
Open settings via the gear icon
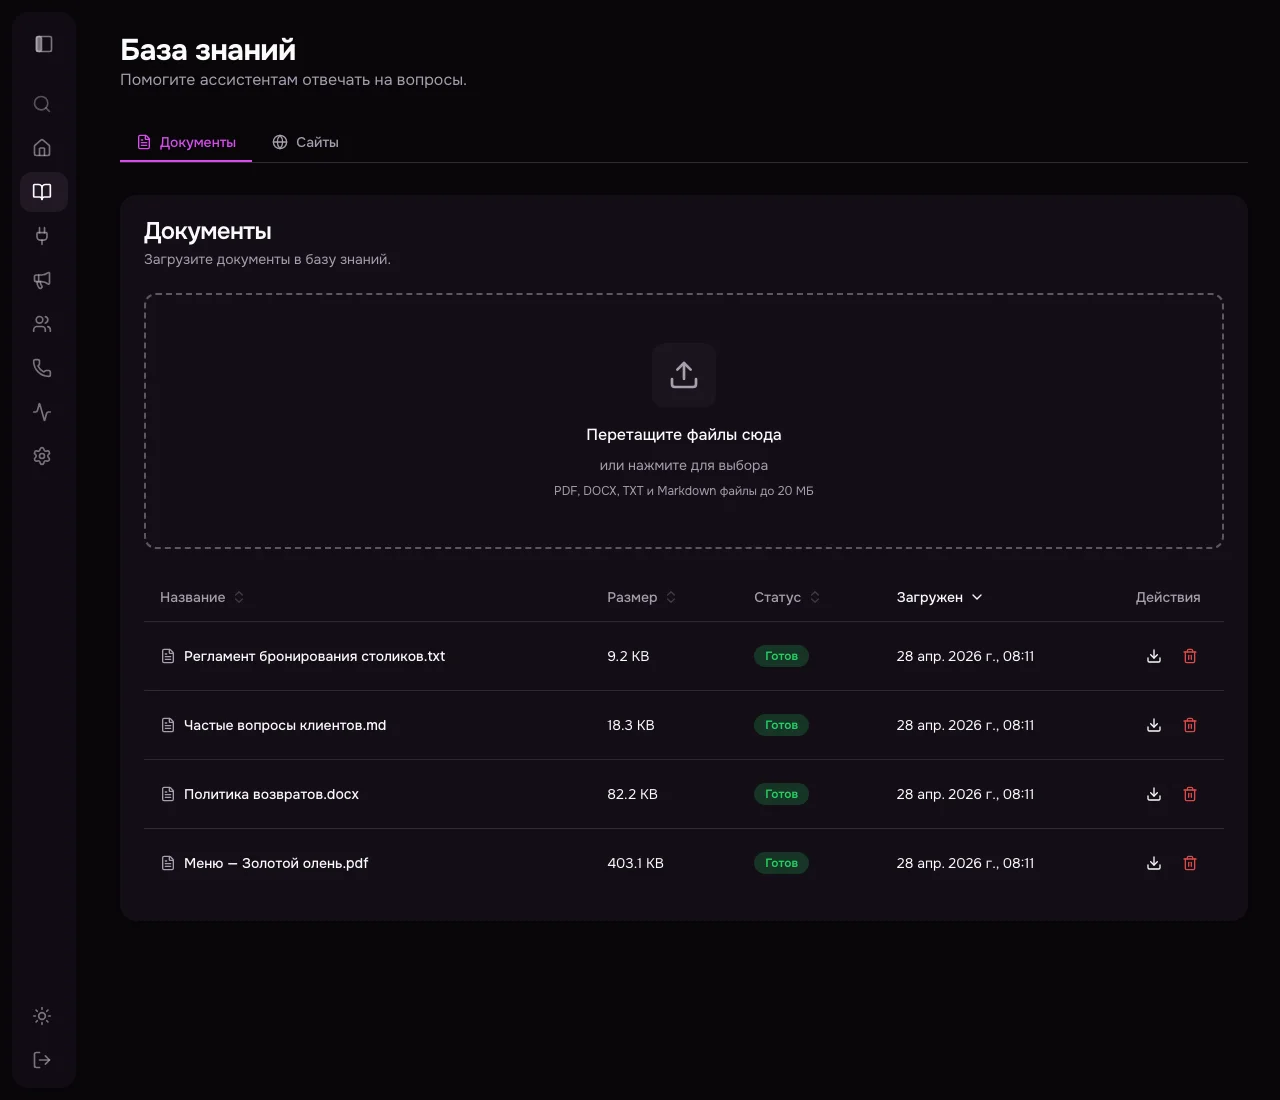[42, 456]
